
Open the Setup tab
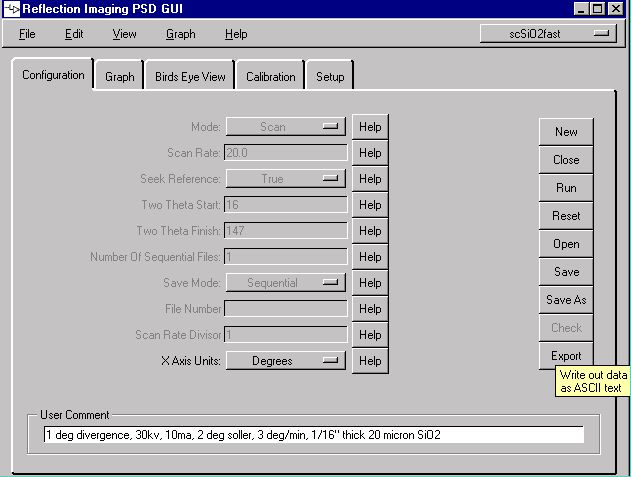(x=330, y=76)
